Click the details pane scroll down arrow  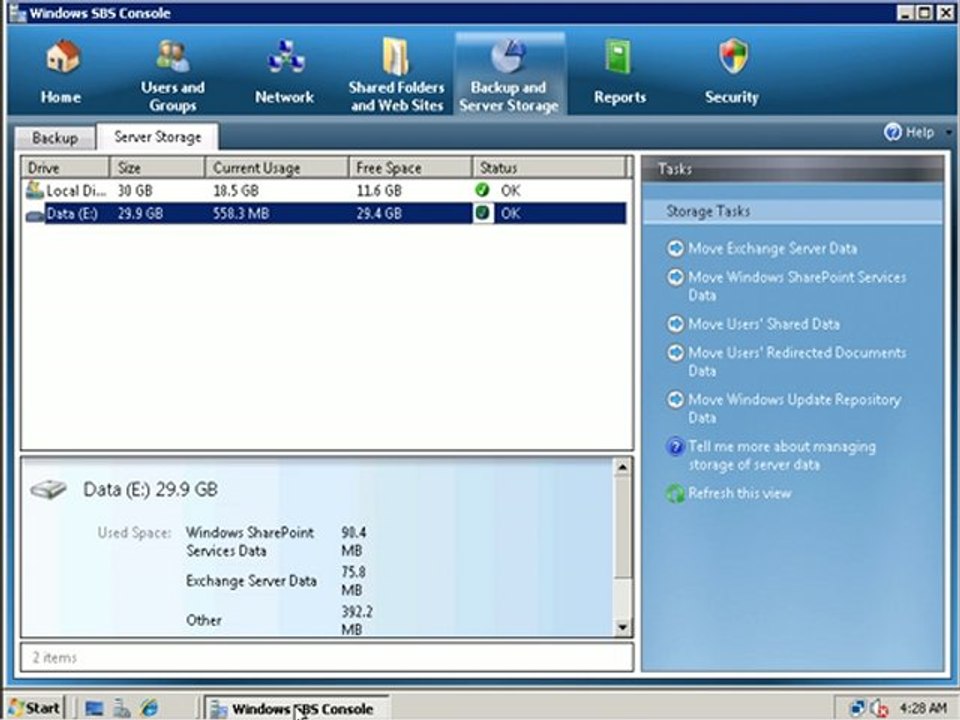[623, 627]
